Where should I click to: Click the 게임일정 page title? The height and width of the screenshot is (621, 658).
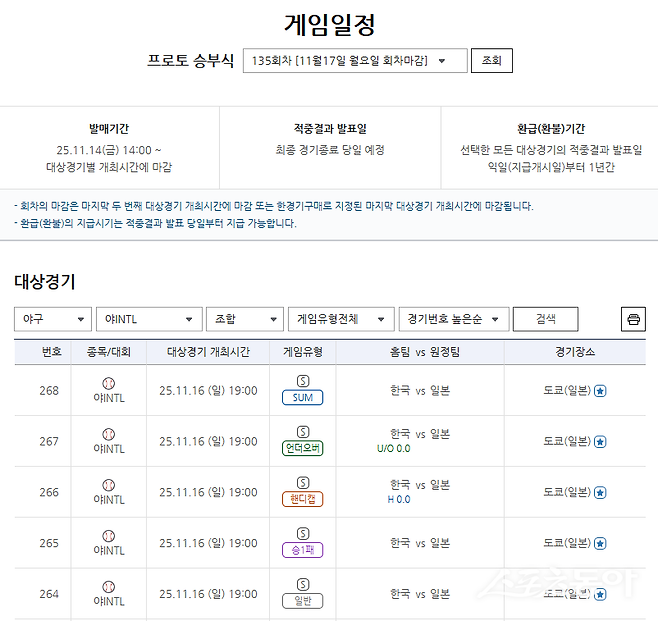329,25
